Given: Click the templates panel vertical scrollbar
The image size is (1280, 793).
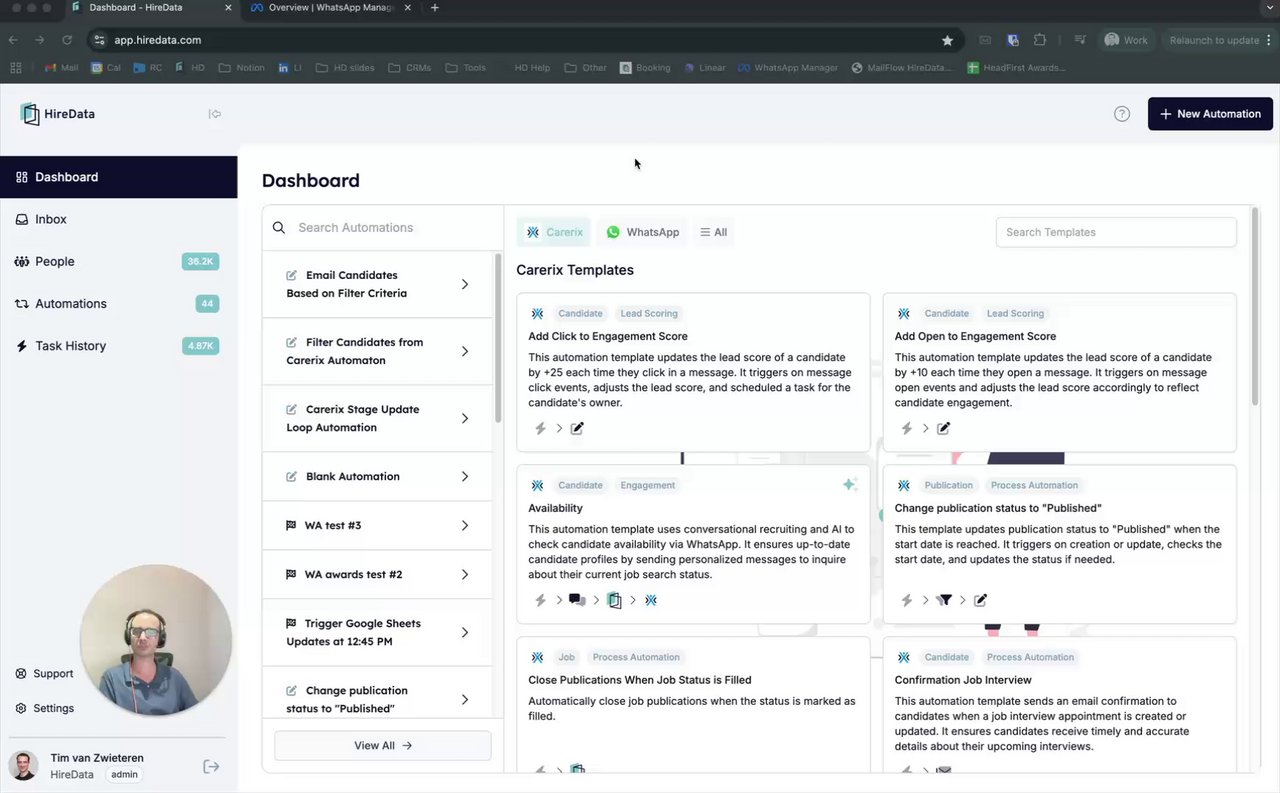Looking at the screenshot, I should pos(1255,305).
